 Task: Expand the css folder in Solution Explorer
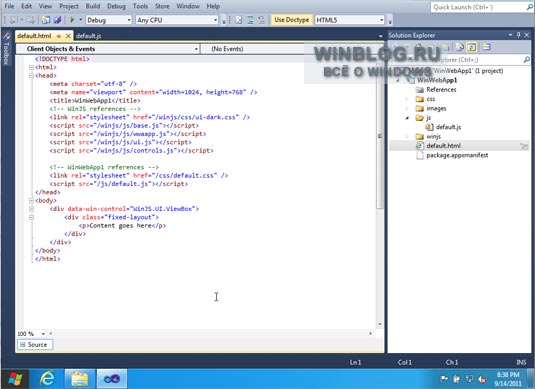point(407,99)
